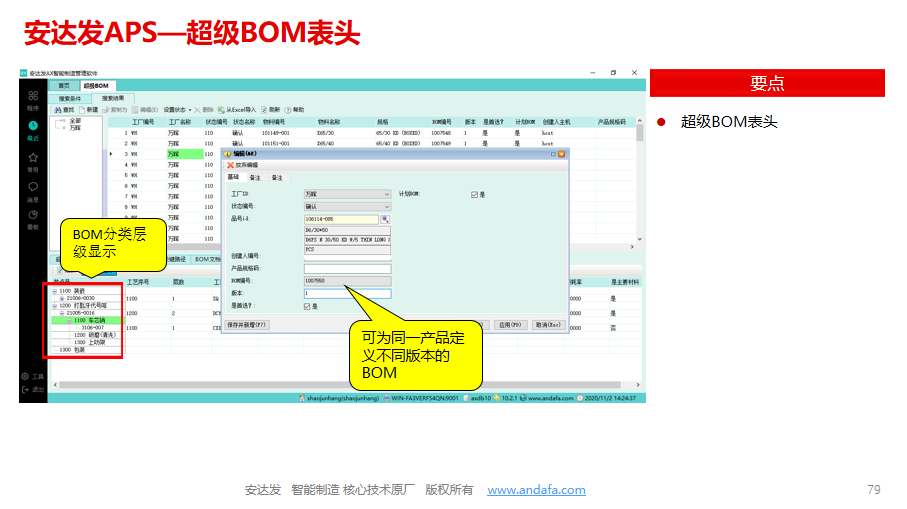Select tree row 1200 研磨(清洗)
Viewport: 907px width, 509px height.
click(x=95, y=335)
